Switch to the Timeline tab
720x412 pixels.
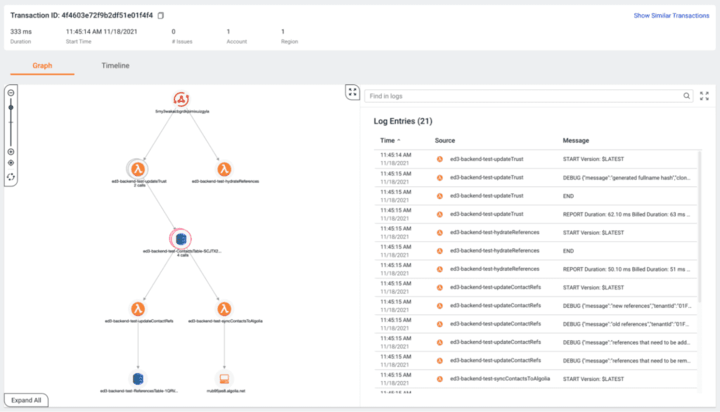tap(115, 66)
